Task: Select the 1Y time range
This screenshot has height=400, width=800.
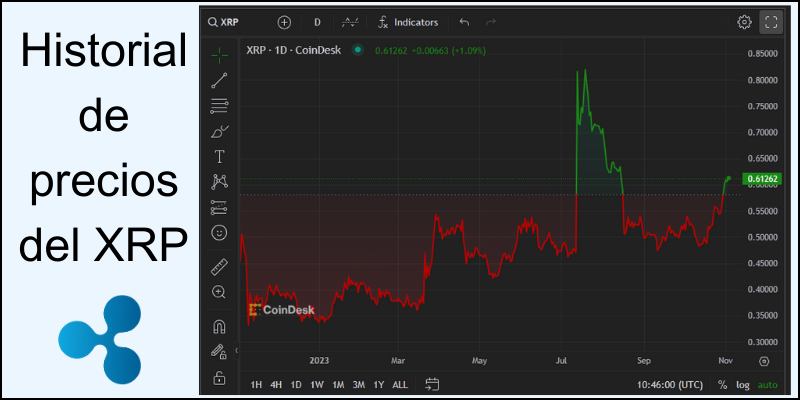Action: click(379, 385)
